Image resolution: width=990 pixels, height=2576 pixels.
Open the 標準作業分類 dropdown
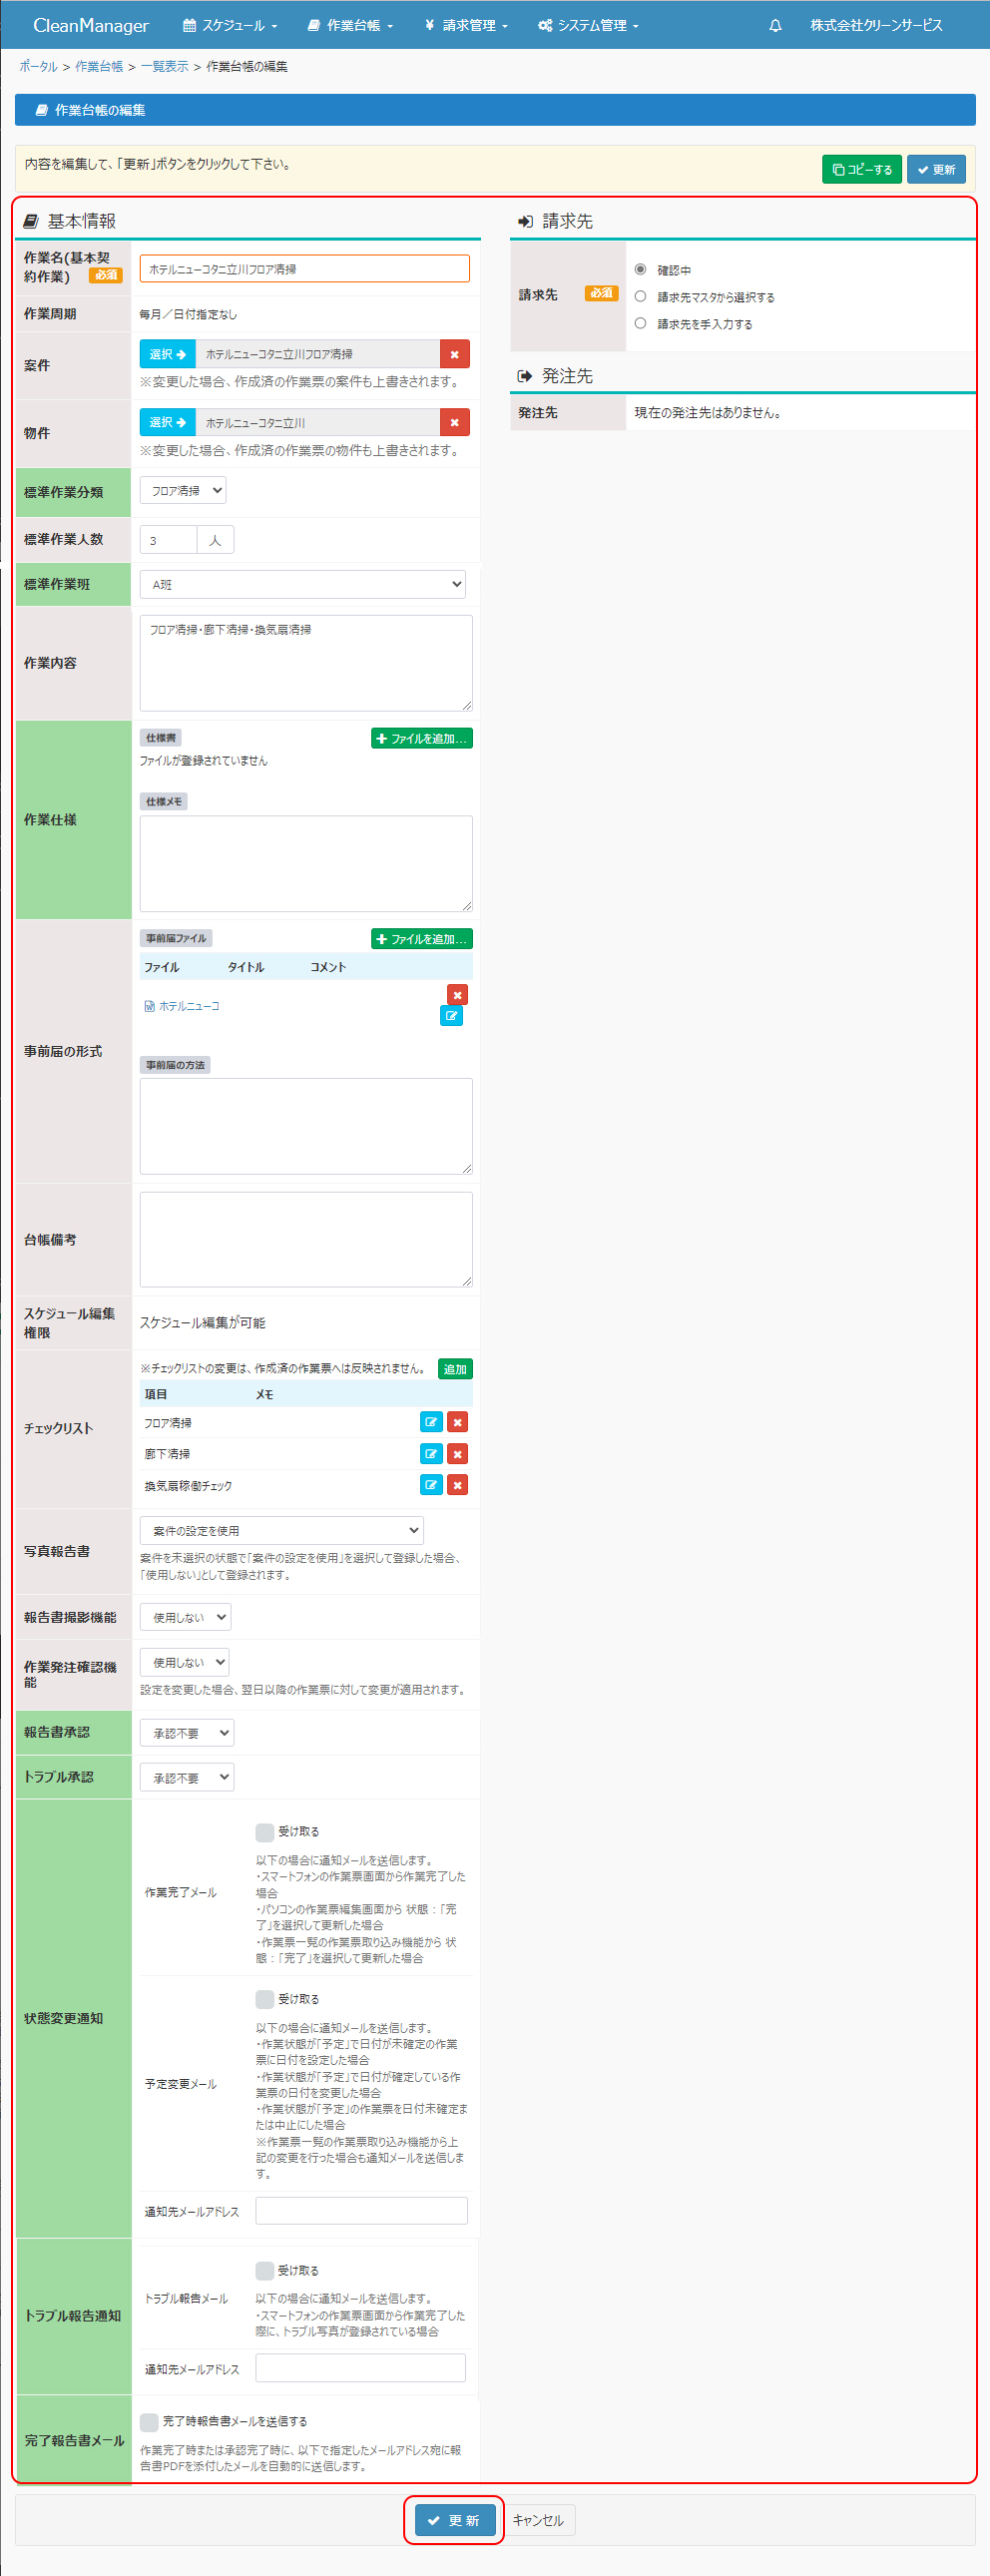(x=183, y=490)
